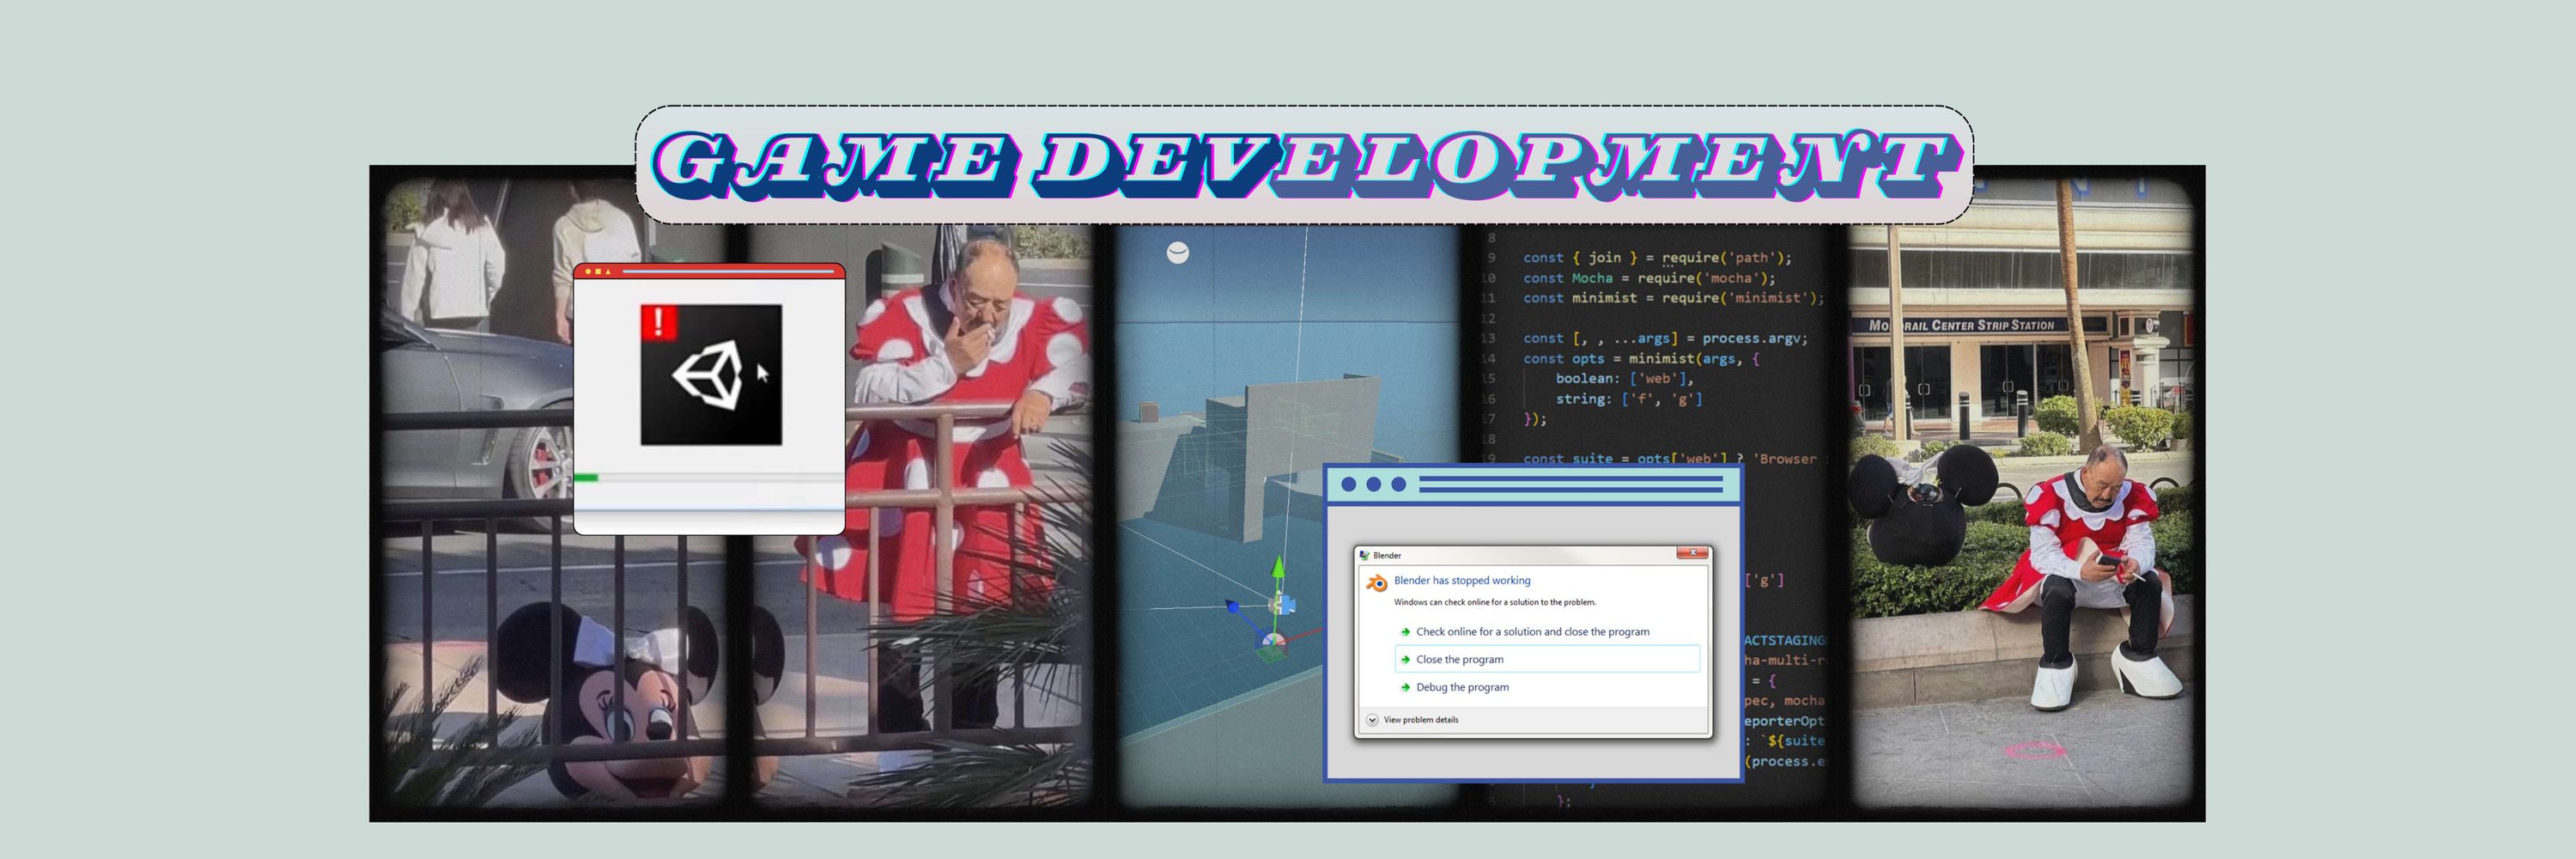Click the code line boolean: ['web'],
This screenshot has height=859, width=2576.
click(1625, 378)
